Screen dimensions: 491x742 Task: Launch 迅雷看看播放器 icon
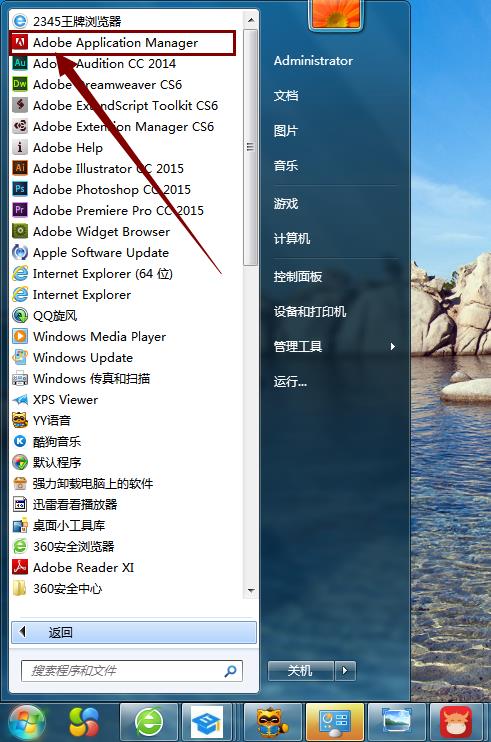20,504
